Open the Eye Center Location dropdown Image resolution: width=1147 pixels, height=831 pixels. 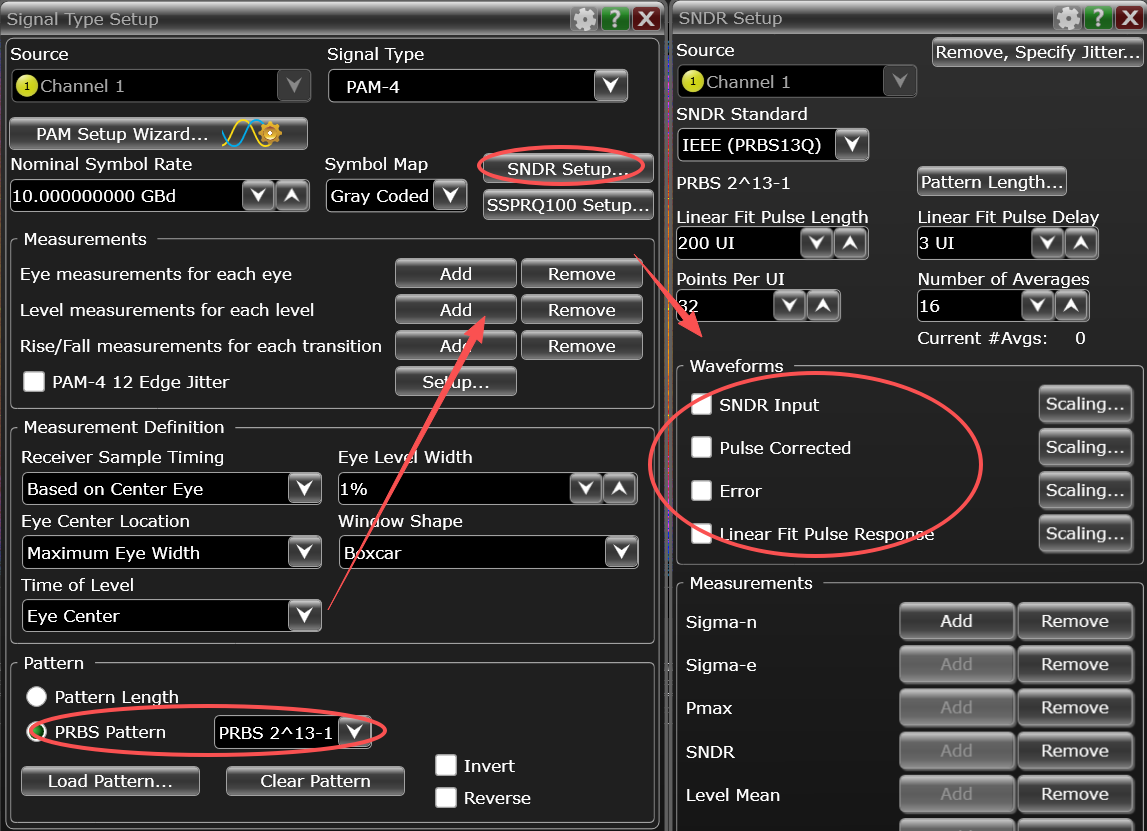(x=304, y=552)
